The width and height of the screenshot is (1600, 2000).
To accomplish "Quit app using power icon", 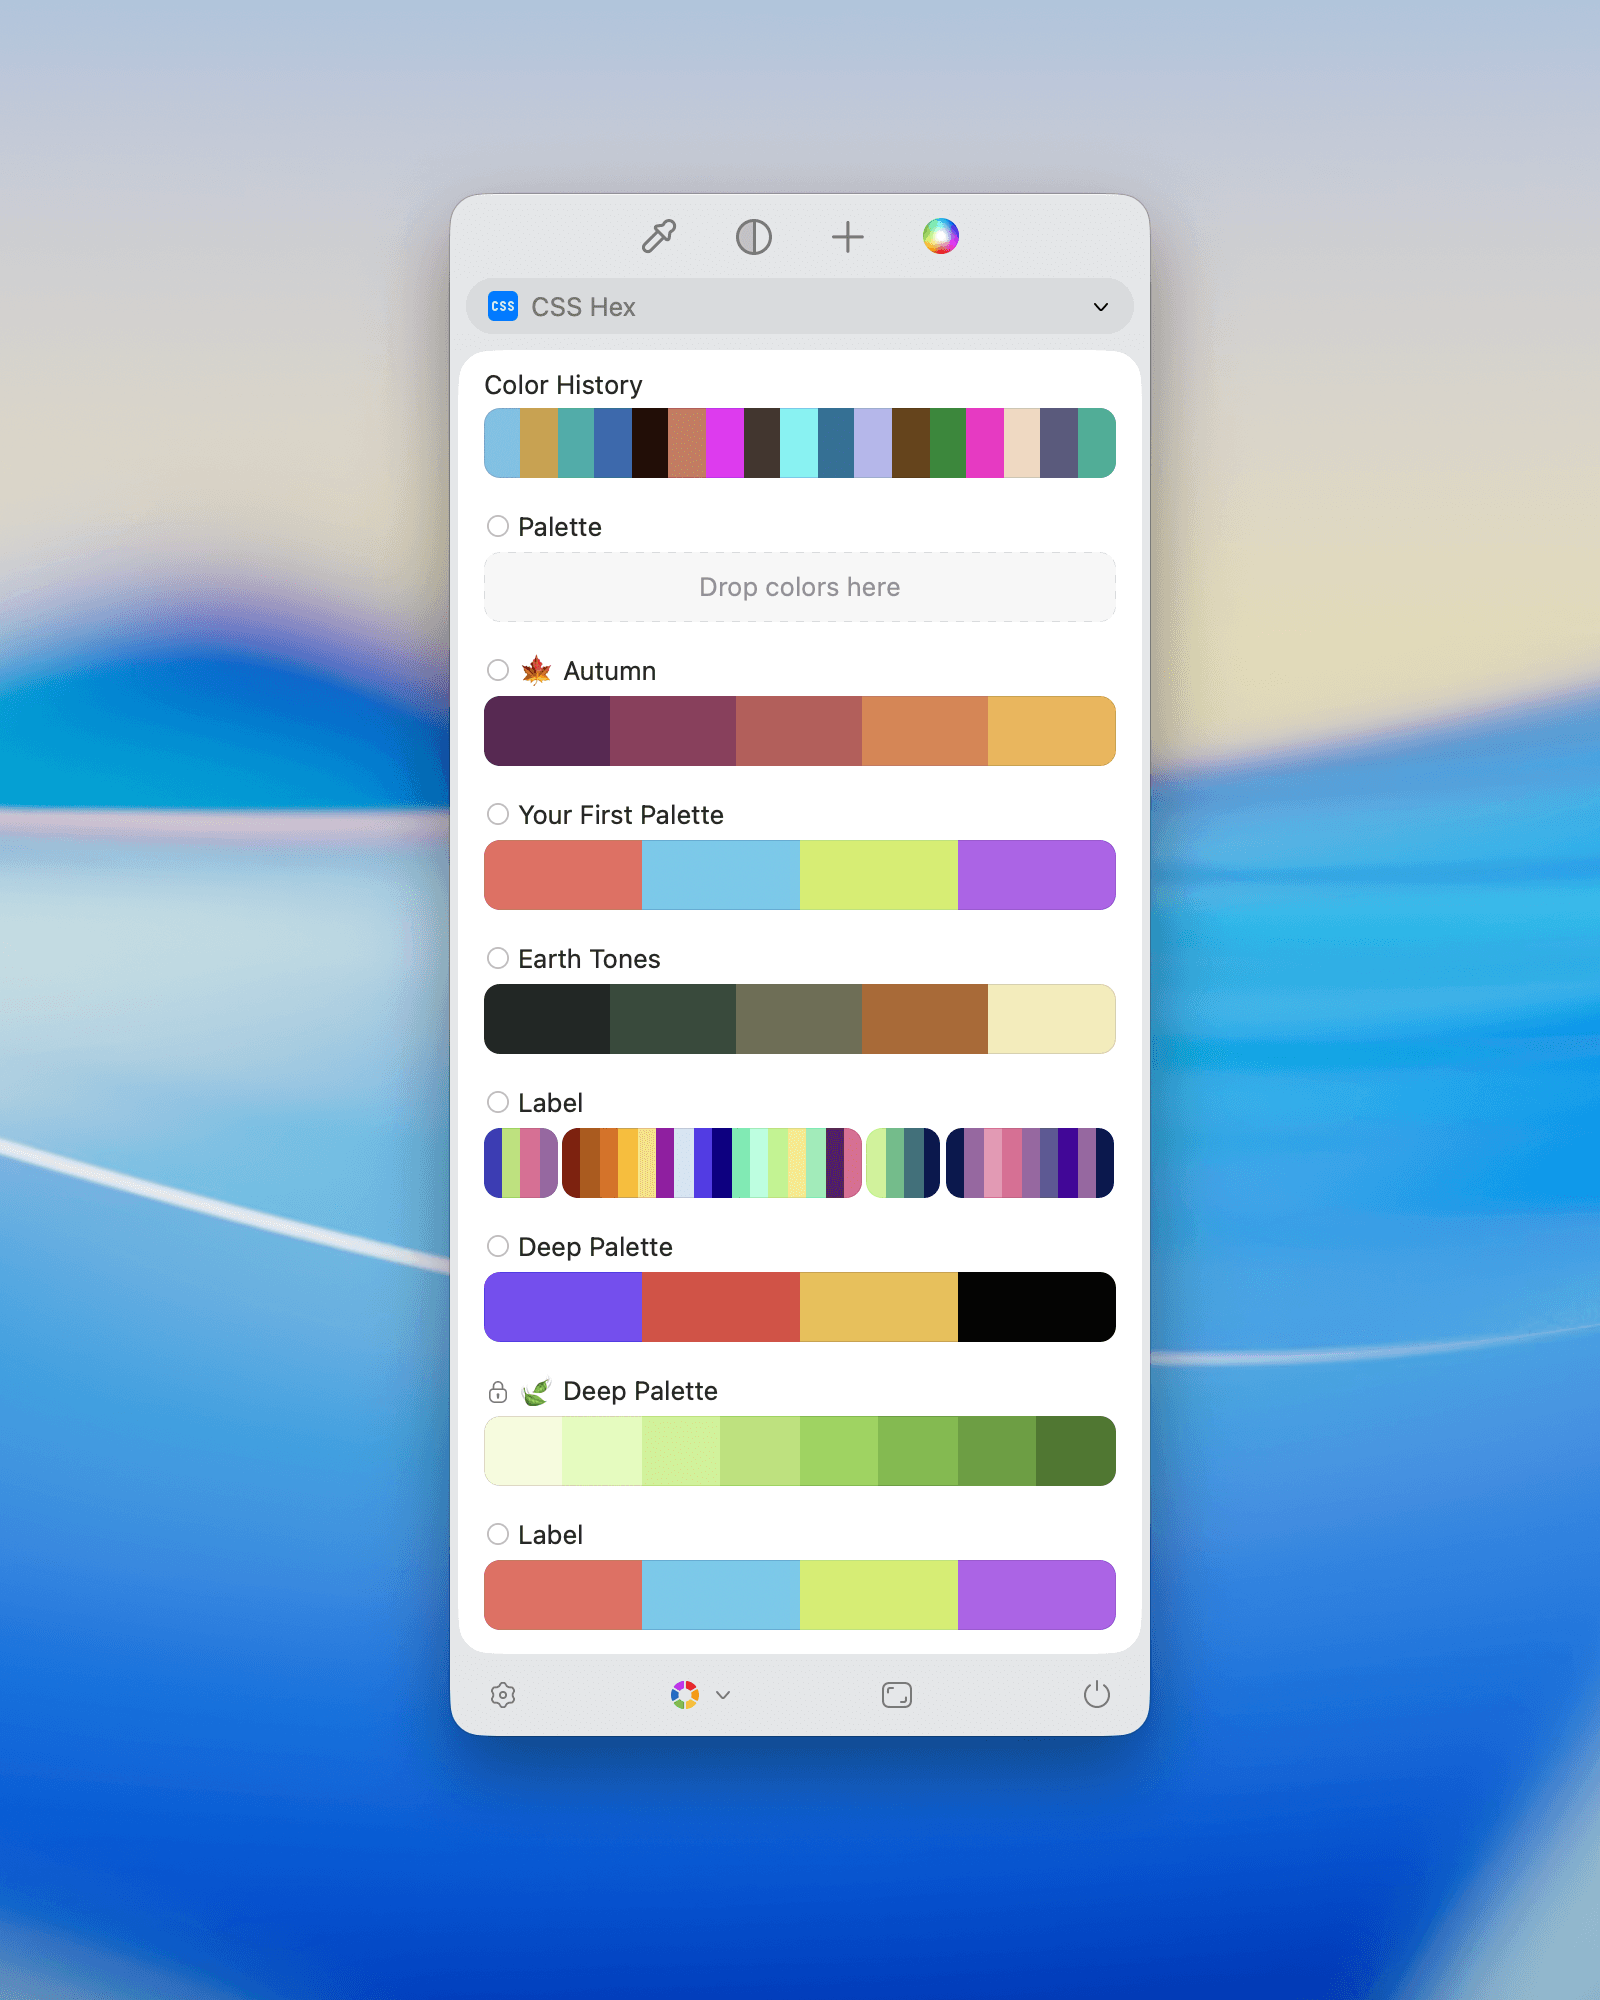I will coord(1097,1694).
